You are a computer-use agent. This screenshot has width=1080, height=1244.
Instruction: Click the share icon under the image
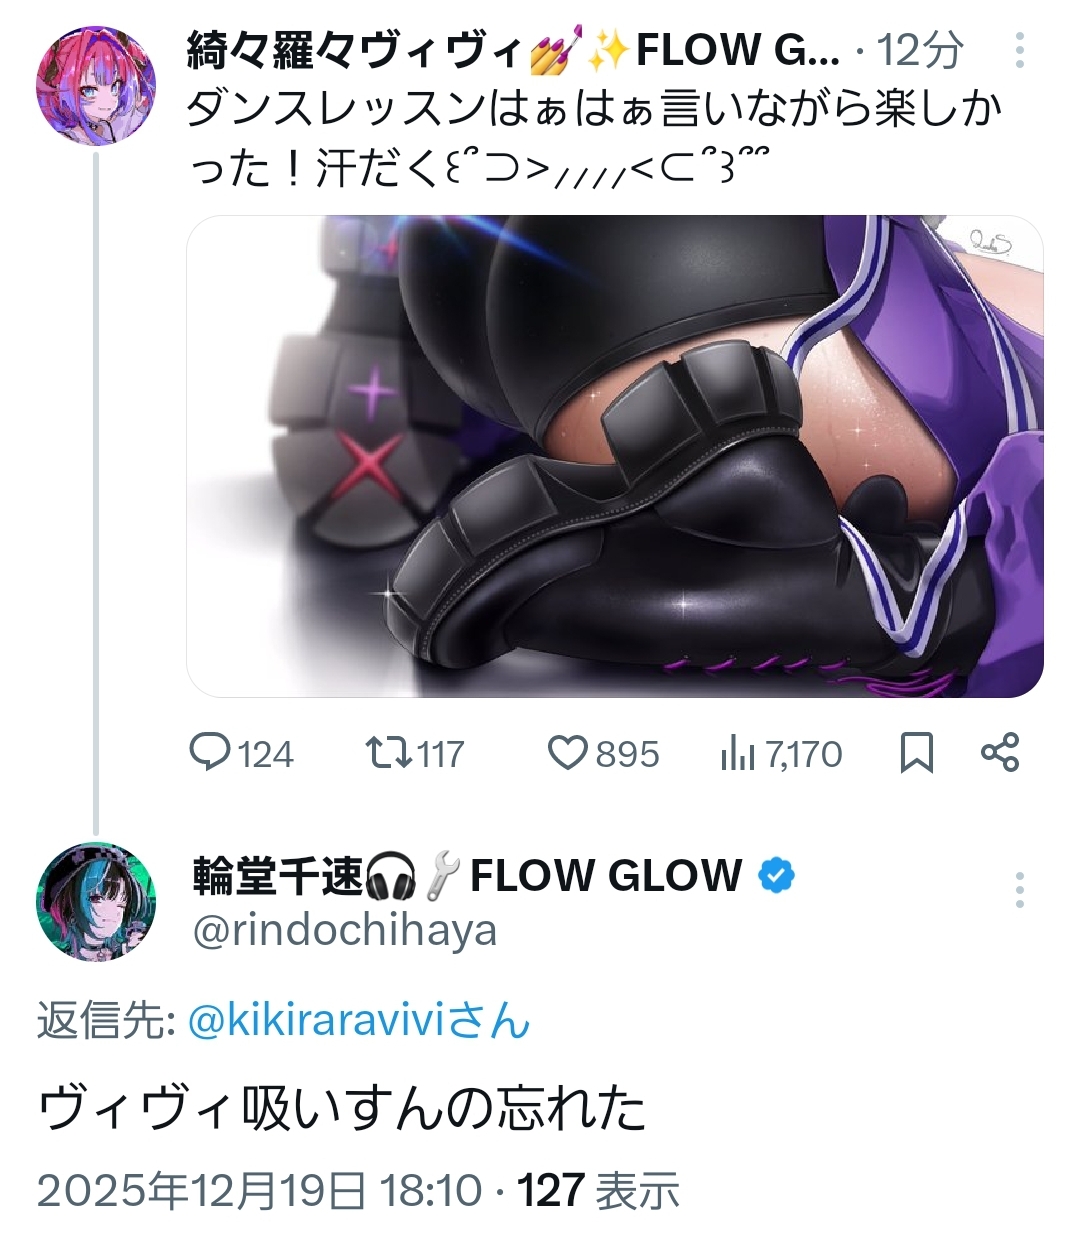1000,752
